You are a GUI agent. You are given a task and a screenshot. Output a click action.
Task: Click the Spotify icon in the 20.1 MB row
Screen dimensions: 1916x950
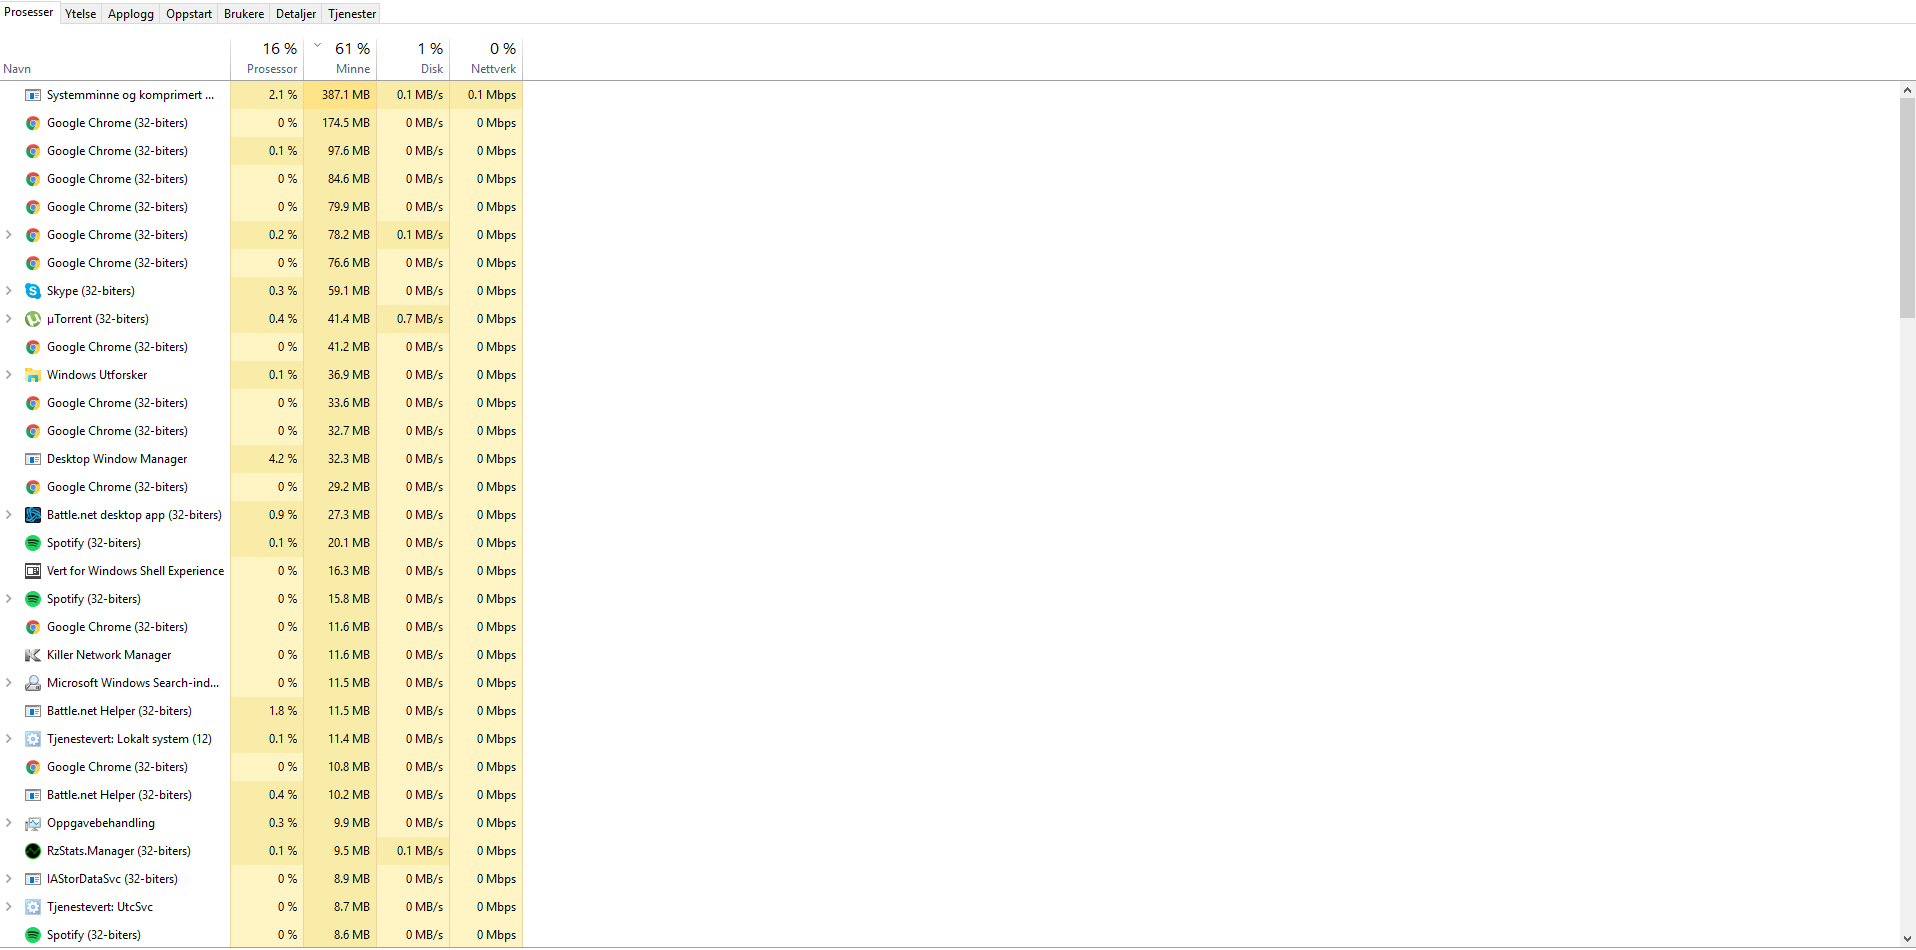[x=33, y=543]
